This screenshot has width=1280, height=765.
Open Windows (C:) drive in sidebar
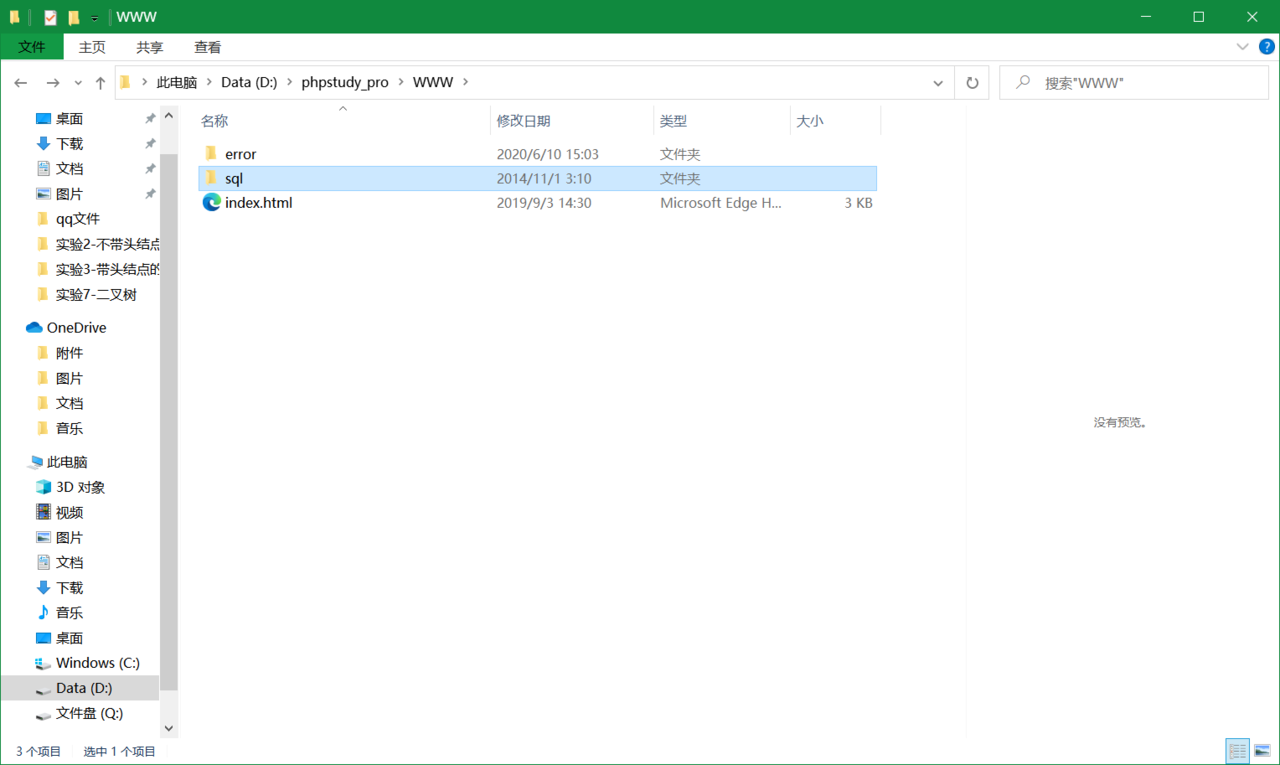pyautogui.click(x=97, y=663)
